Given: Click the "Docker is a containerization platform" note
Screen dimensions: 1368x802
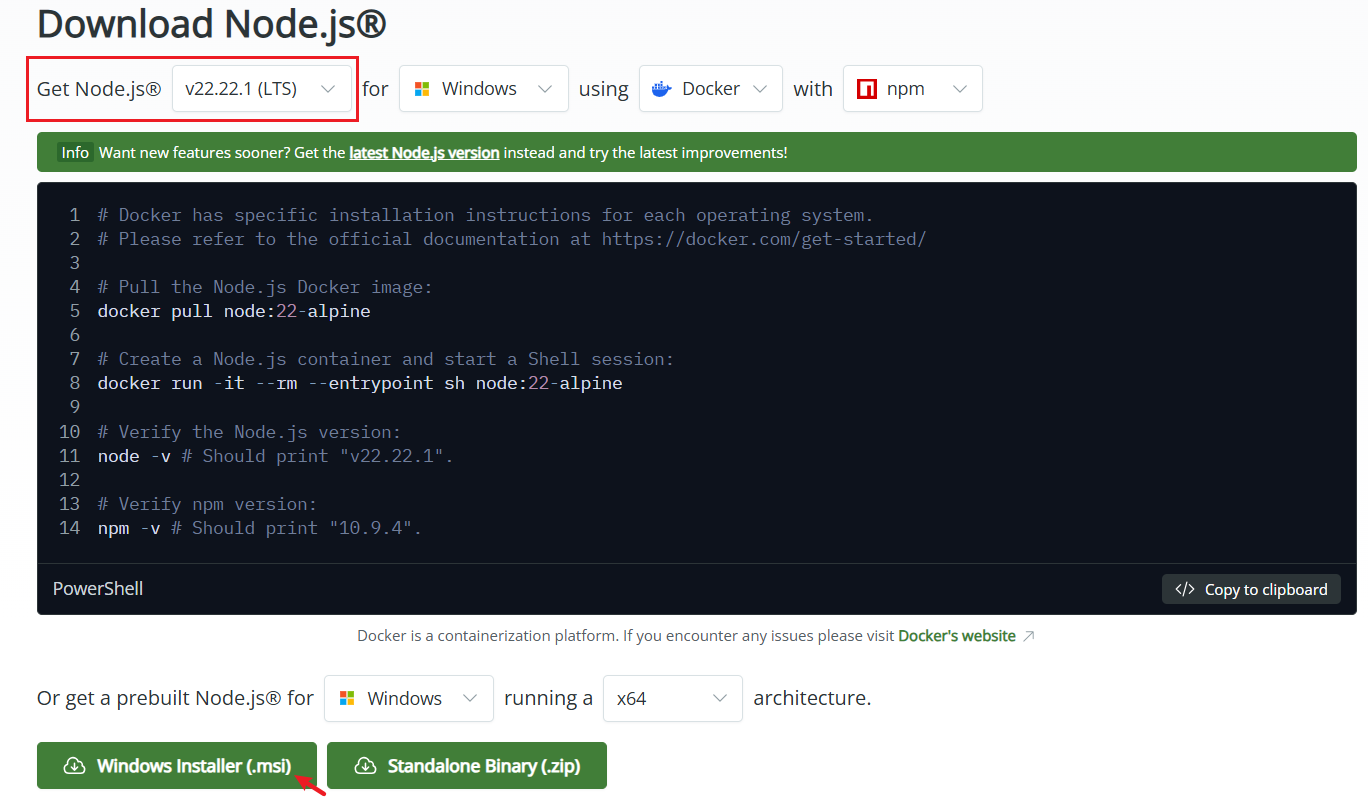Looking at the screenshot, I should [x=625, y=636].
